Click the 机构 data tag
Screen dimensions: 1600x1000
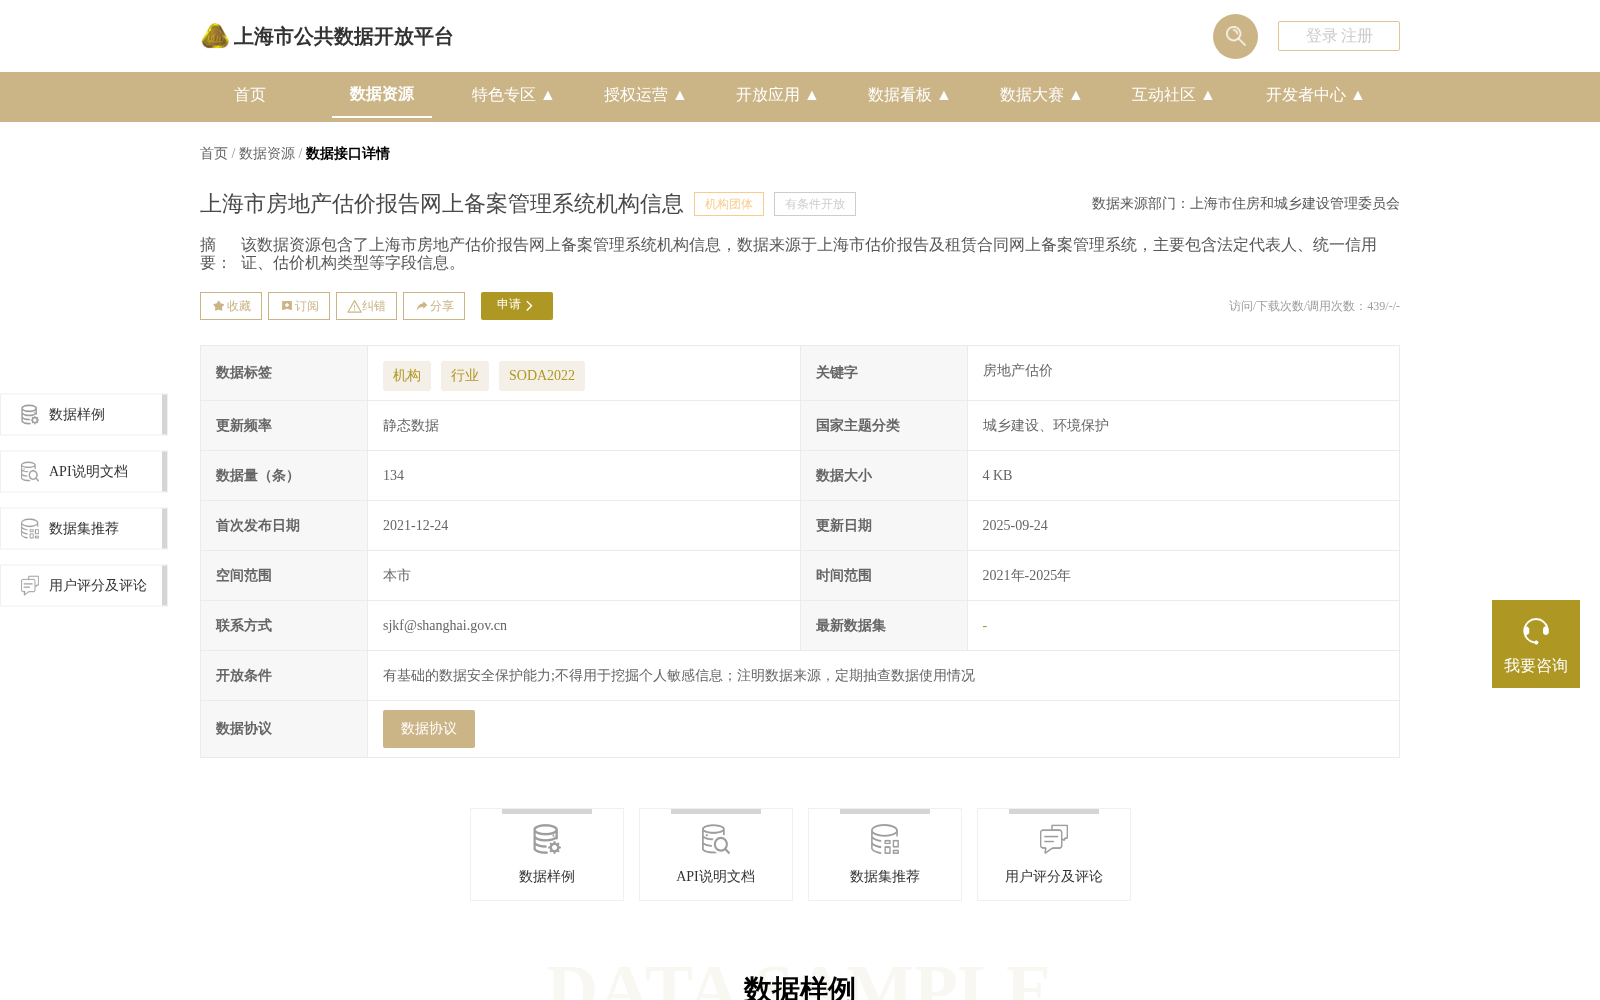(x=407, y=376)
